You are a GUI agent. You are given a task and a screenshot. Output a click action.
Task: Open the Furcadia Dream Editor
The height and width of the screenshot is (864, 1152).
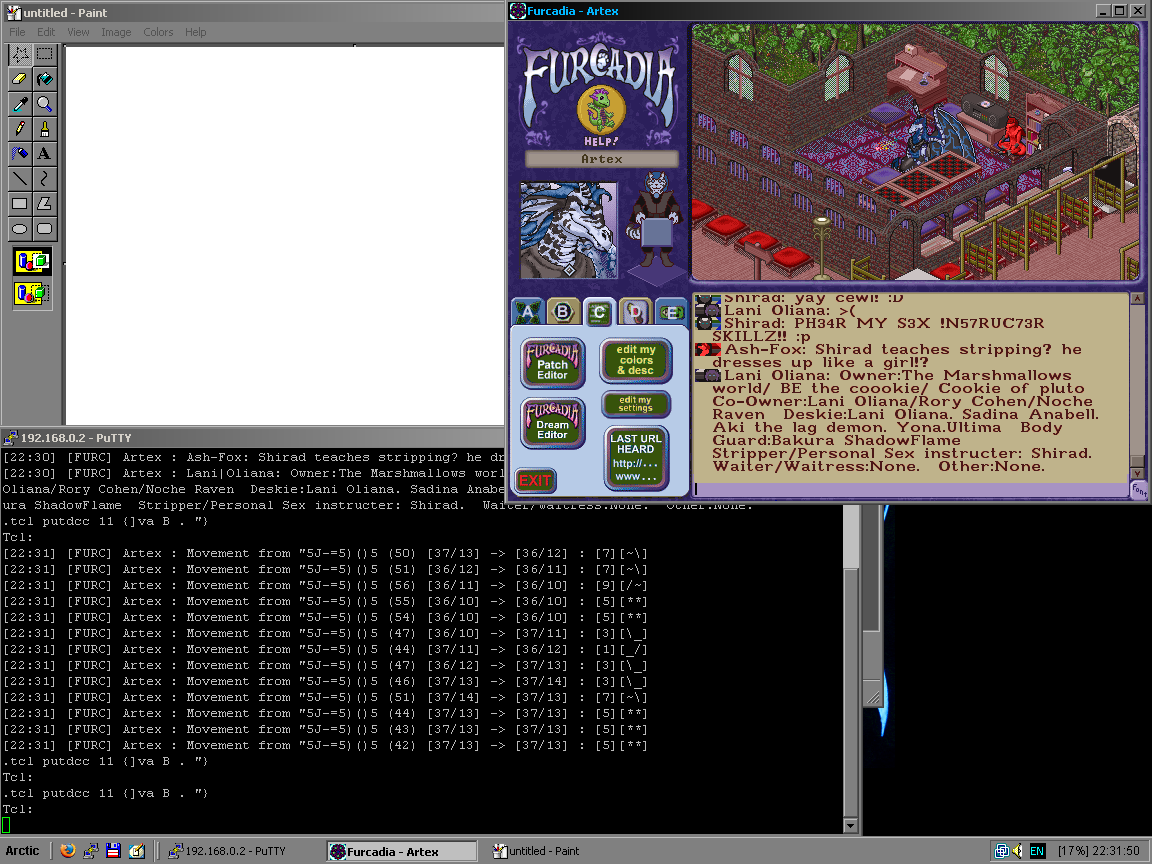[x=552, y=422]
